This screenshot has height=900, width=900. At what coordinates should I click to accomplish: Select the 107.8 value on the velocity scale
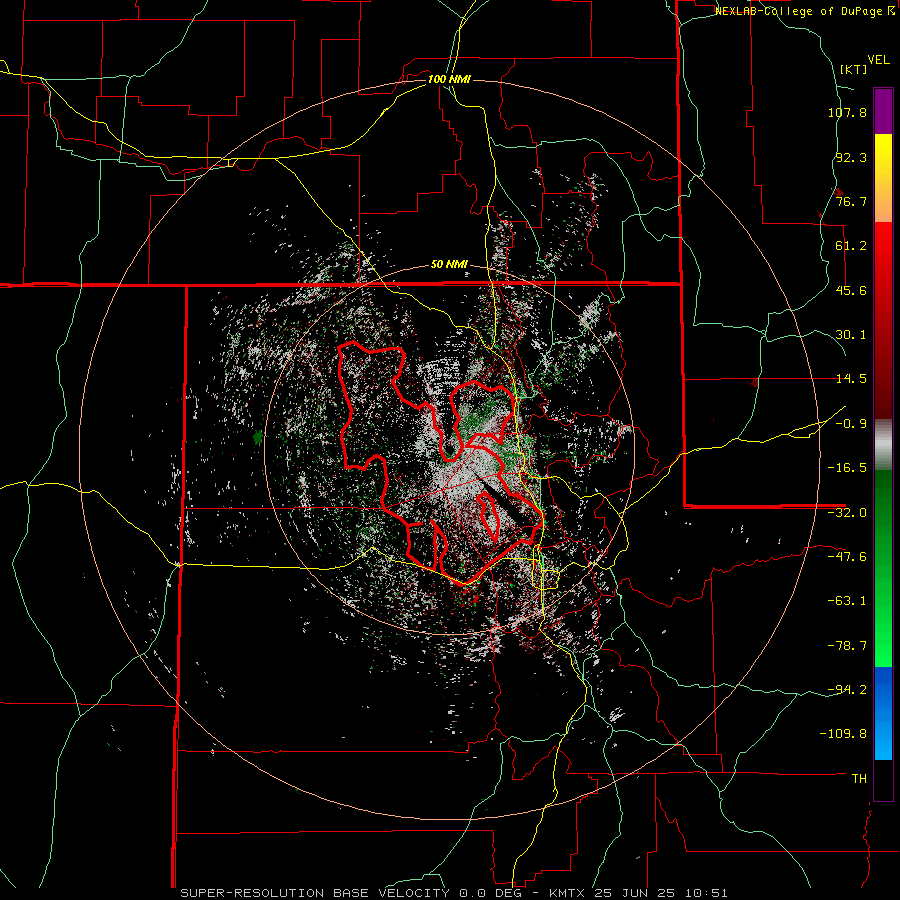click(x=847, y=112)
